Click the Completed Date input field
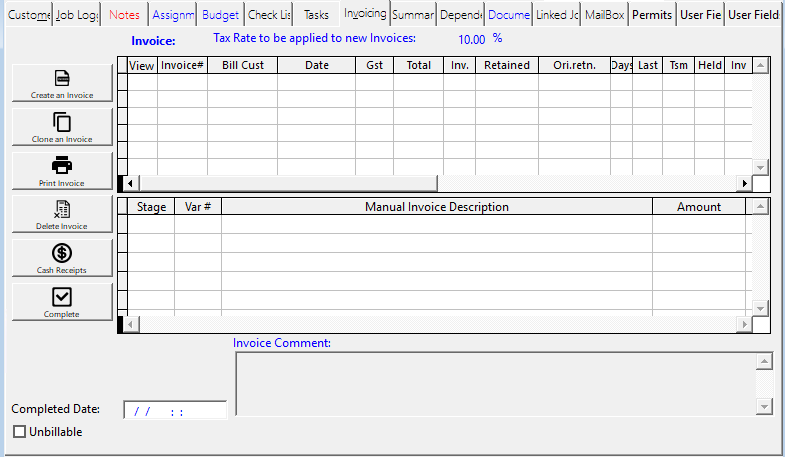The image size is (785, 457). point(175,410)
